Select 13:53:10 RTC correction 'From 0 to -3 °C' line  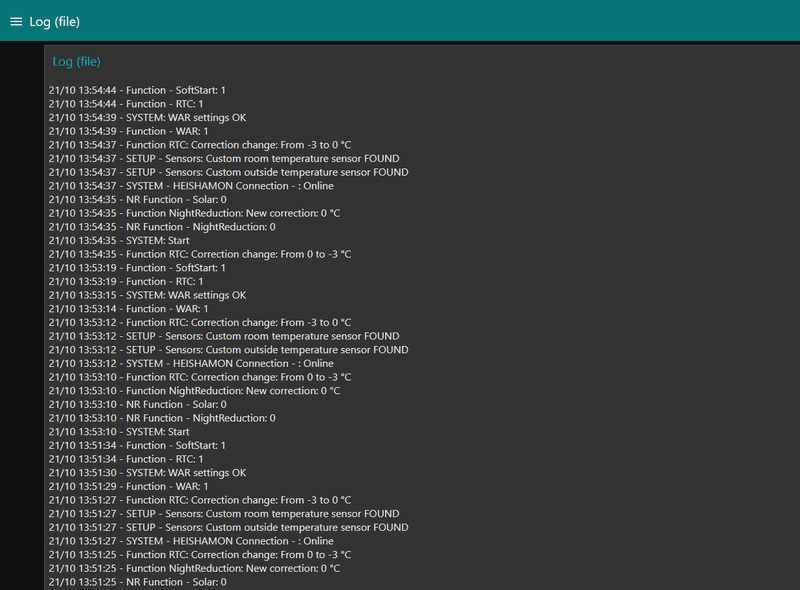200,377
